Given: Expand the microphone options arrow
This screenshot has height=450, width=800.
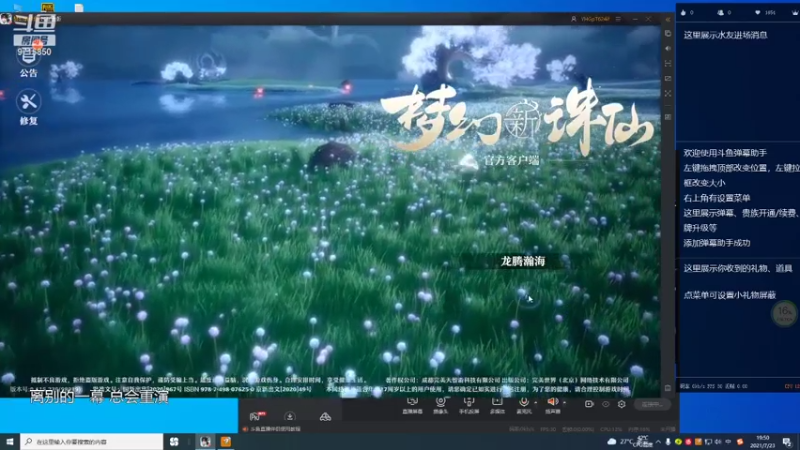Looking at the screenshot, I should (536, 403).
